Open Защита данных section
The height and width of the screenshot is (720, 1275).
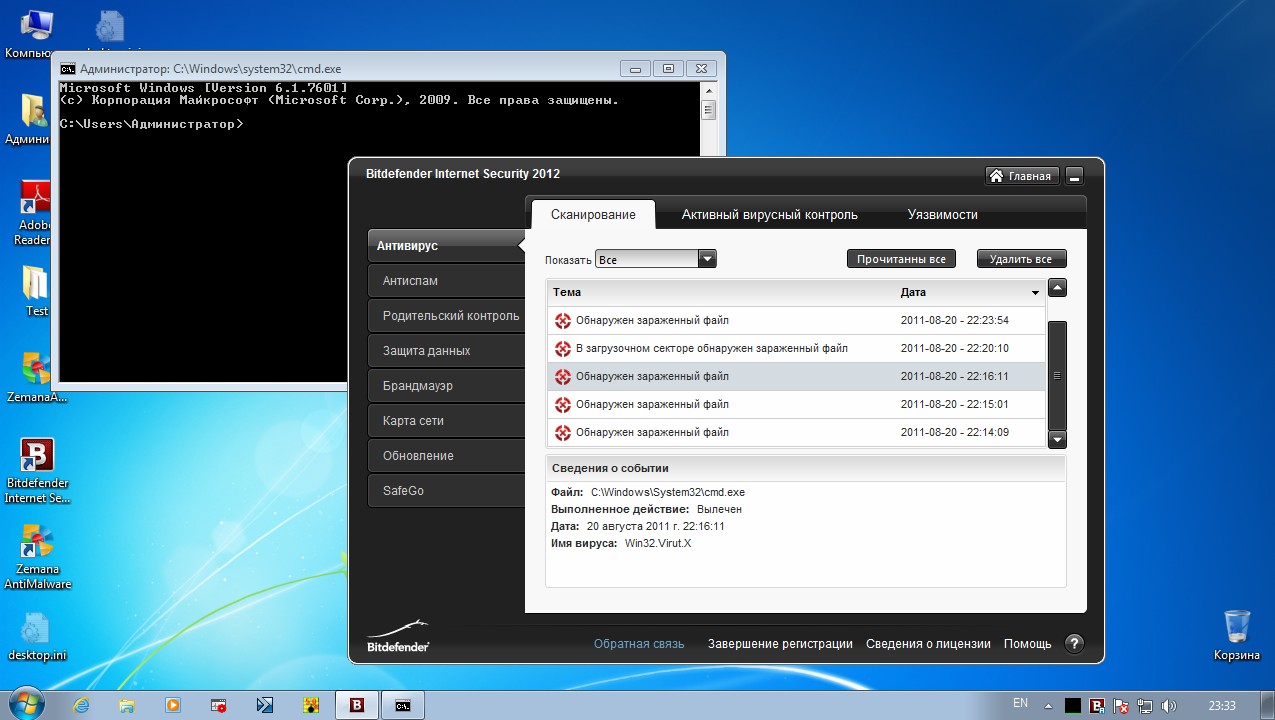[x=446, y=351]
